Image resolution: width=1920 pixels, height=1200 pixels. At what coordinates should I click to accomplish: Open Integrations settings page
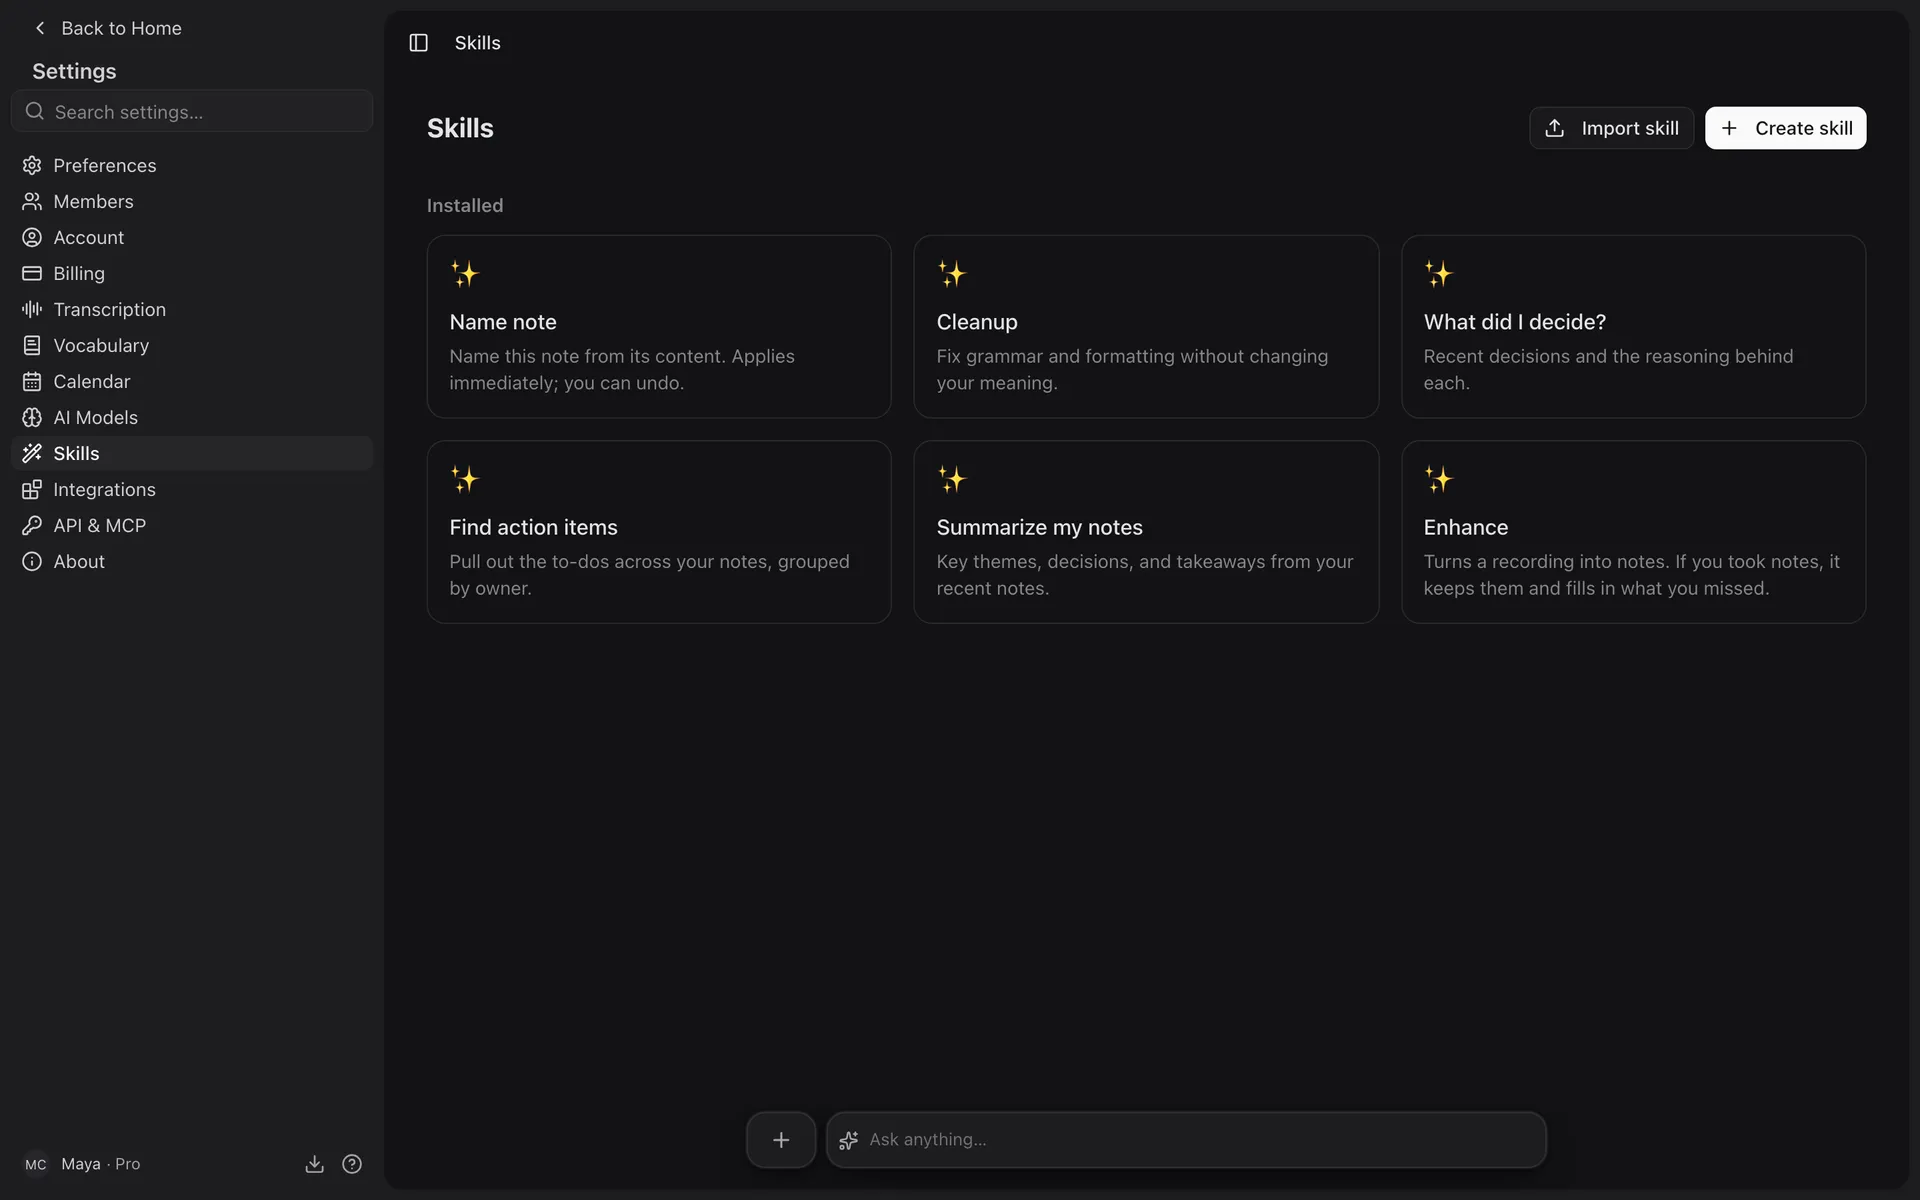[x=192, y=489]
